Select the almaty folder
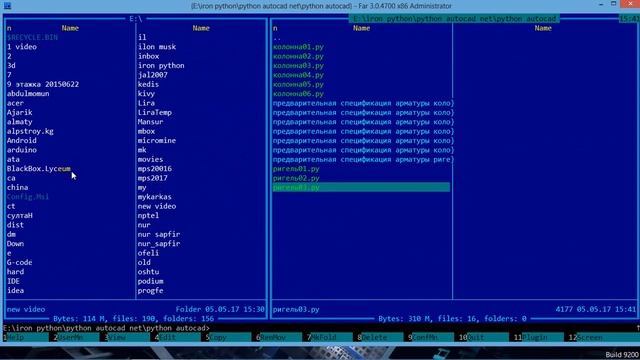This screenshot has height=360, width=640. 20,122
